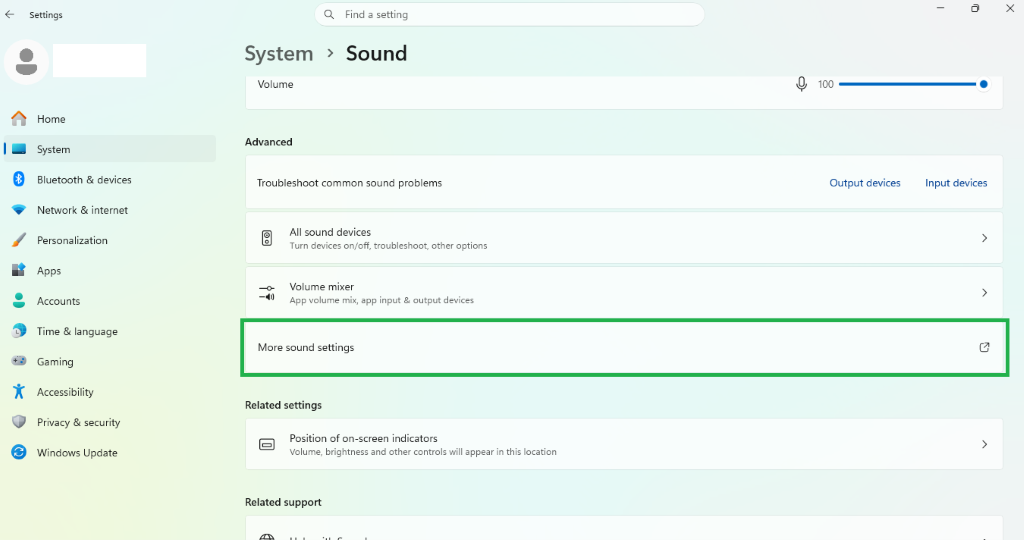
Task: Click the Network wifi icon
Action: (x=19, y=210)
